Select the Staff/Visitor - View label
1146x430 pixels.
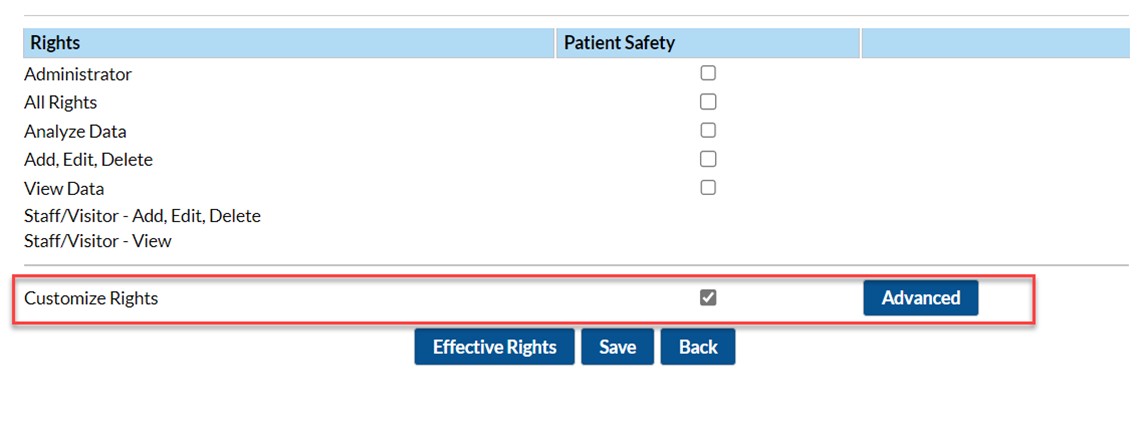98,241
